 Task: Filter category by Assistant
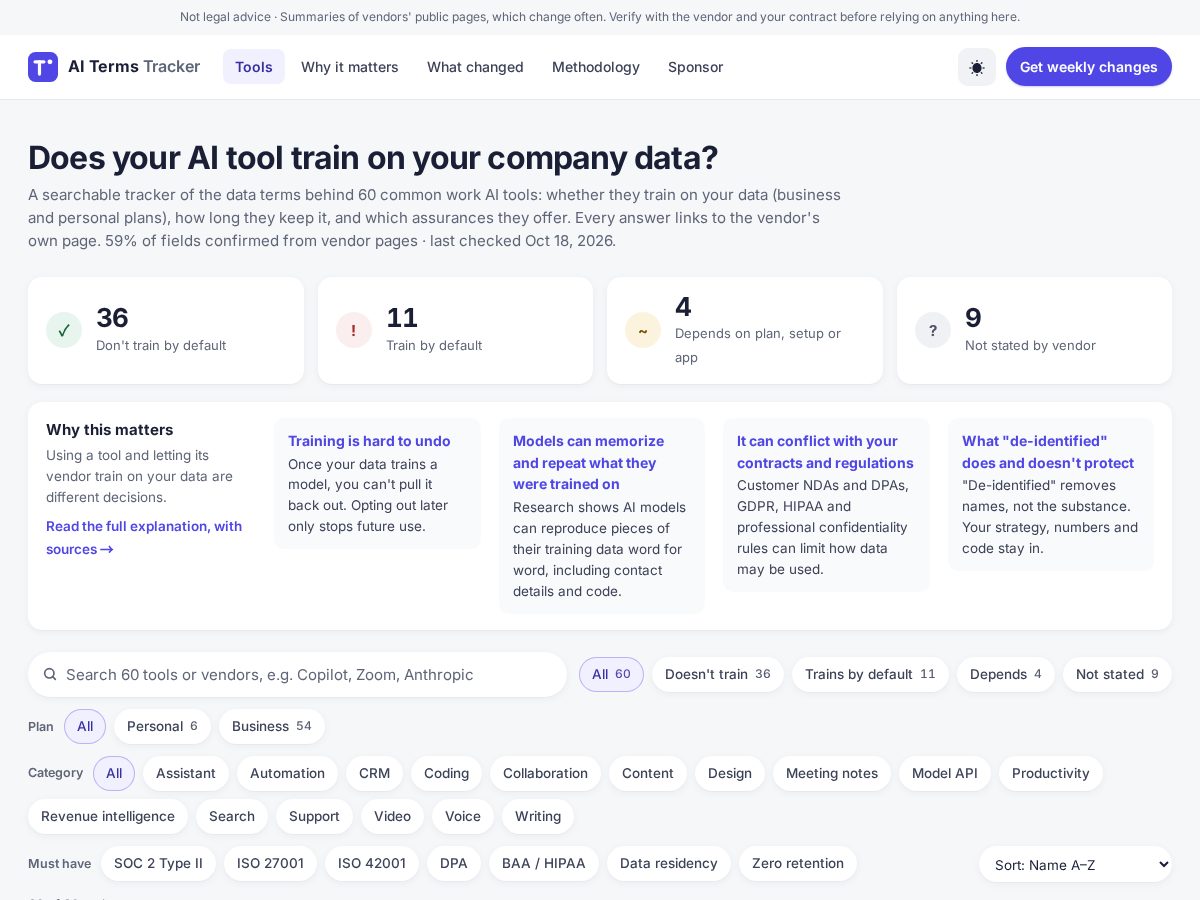pos(186,773)
